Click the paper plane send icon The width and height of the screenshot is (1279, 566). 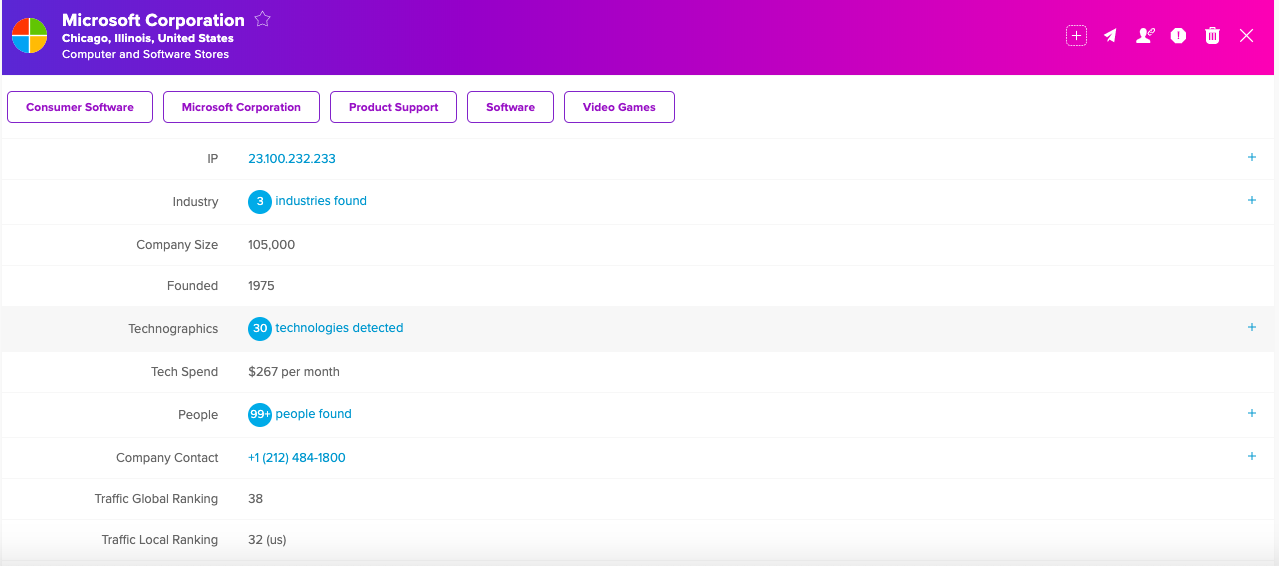(1110, 36)
